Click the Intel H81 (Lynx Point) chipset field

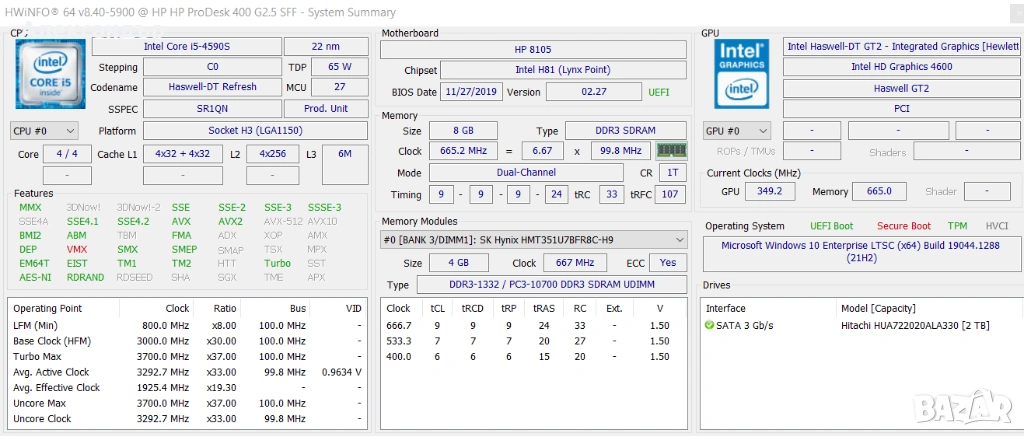[x=563, y=70]
